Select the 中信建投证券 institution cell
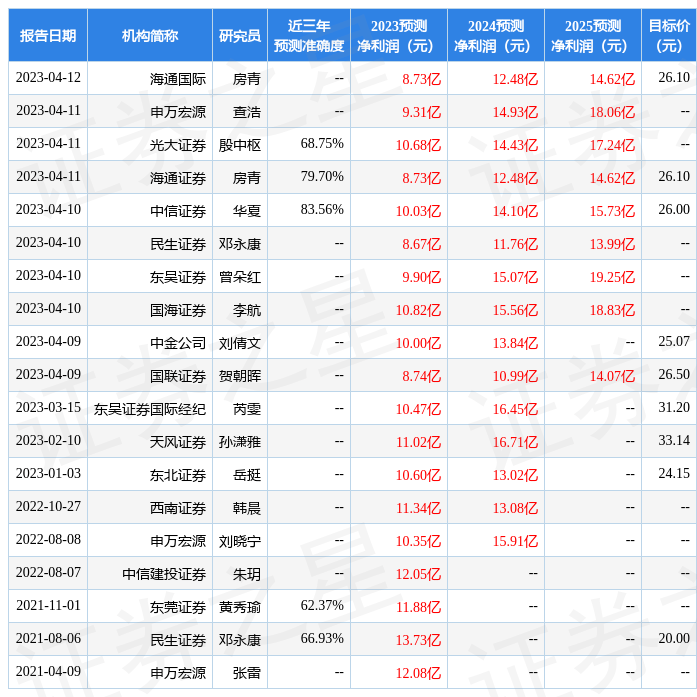The height and width of the screenshot is (697, 697). pyautogui.click(x=164, y=574)
